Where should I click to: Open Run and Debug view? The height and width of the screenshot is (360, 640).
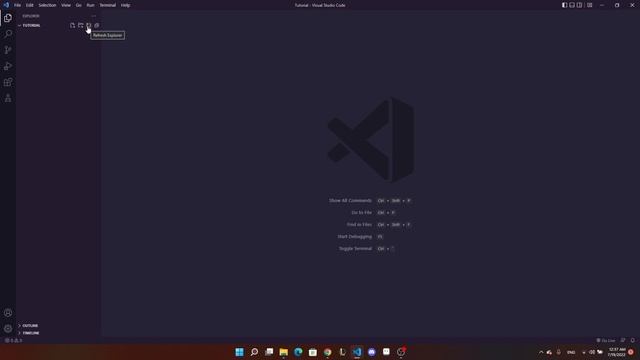pos(8,66)
